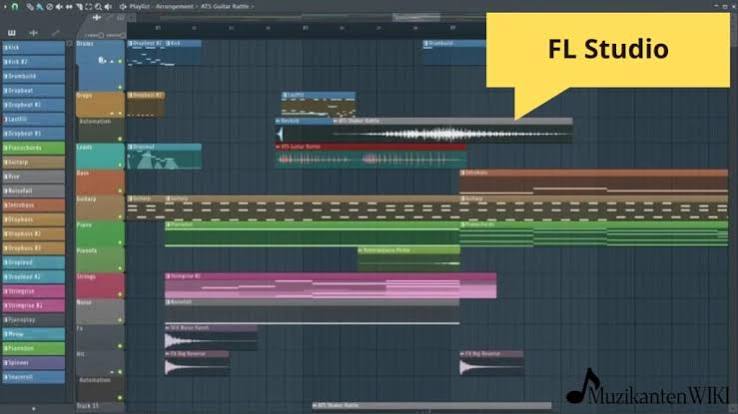Mute the Drops track
Image resolution: width=738 pixels, height=414 pixels.
coord(120,113)
